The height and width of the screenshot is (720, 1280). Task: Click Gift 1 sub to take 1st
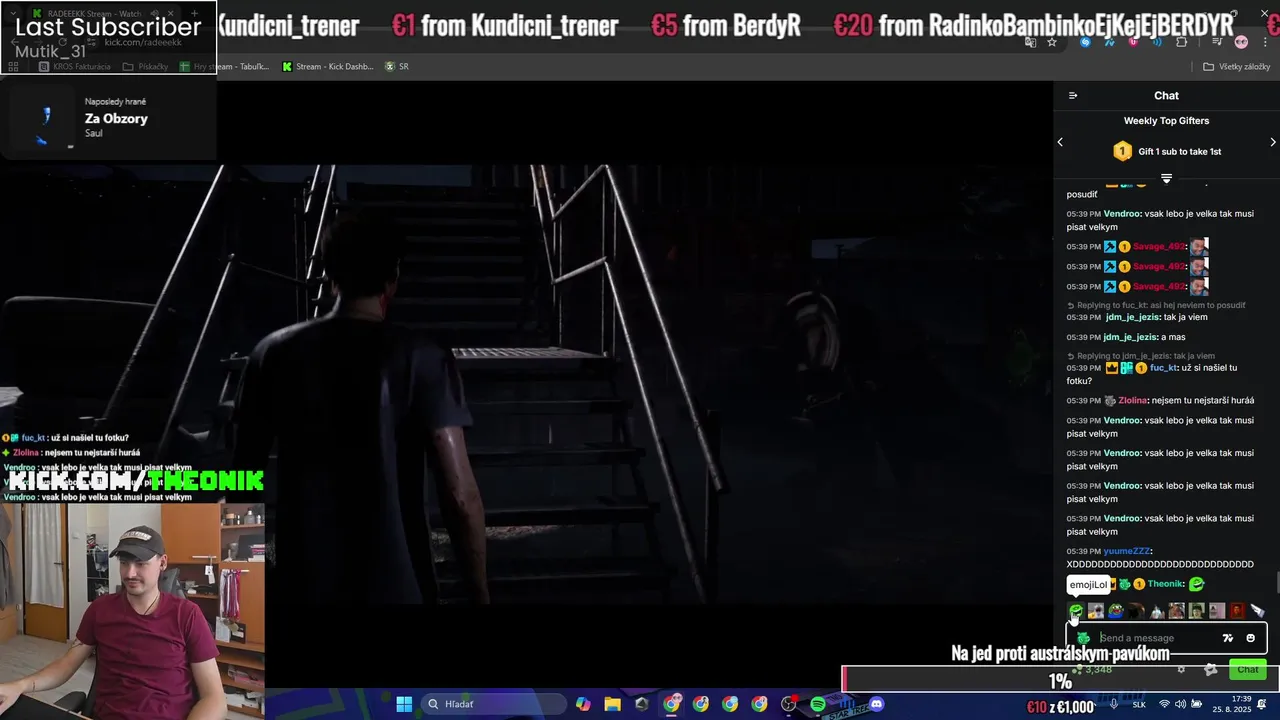coord(1167,151)
